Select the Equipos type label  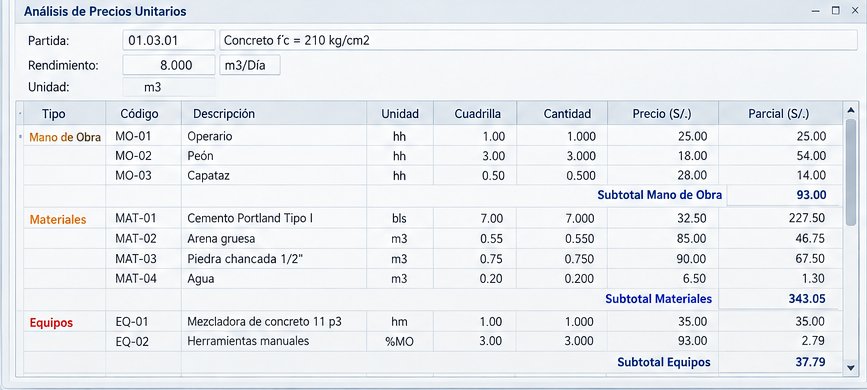(x=51, y=323)
